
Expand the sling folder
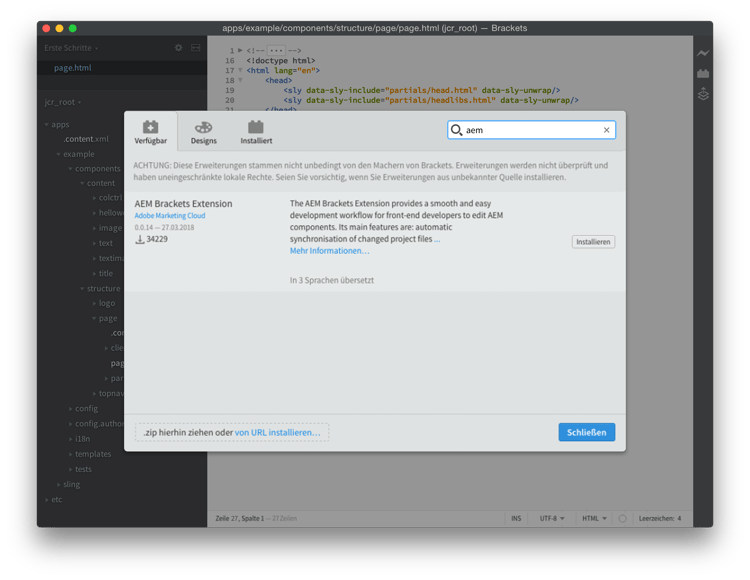point(59,484)
